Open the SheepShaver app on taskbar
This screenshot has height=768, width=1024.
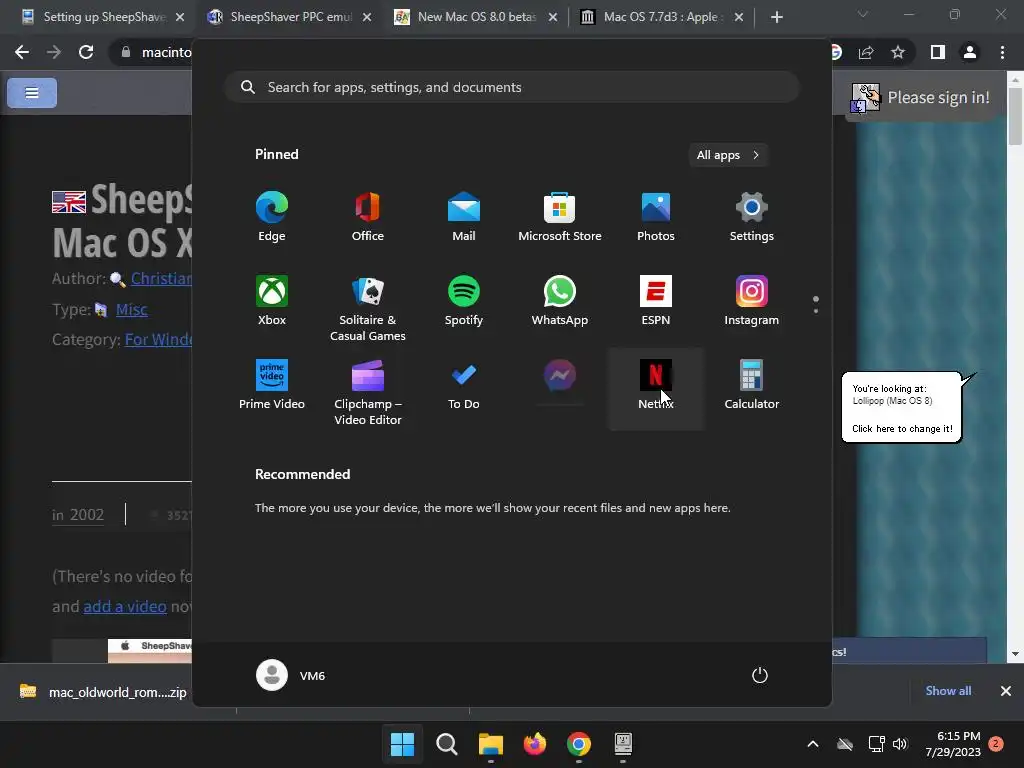pos(623,744)
